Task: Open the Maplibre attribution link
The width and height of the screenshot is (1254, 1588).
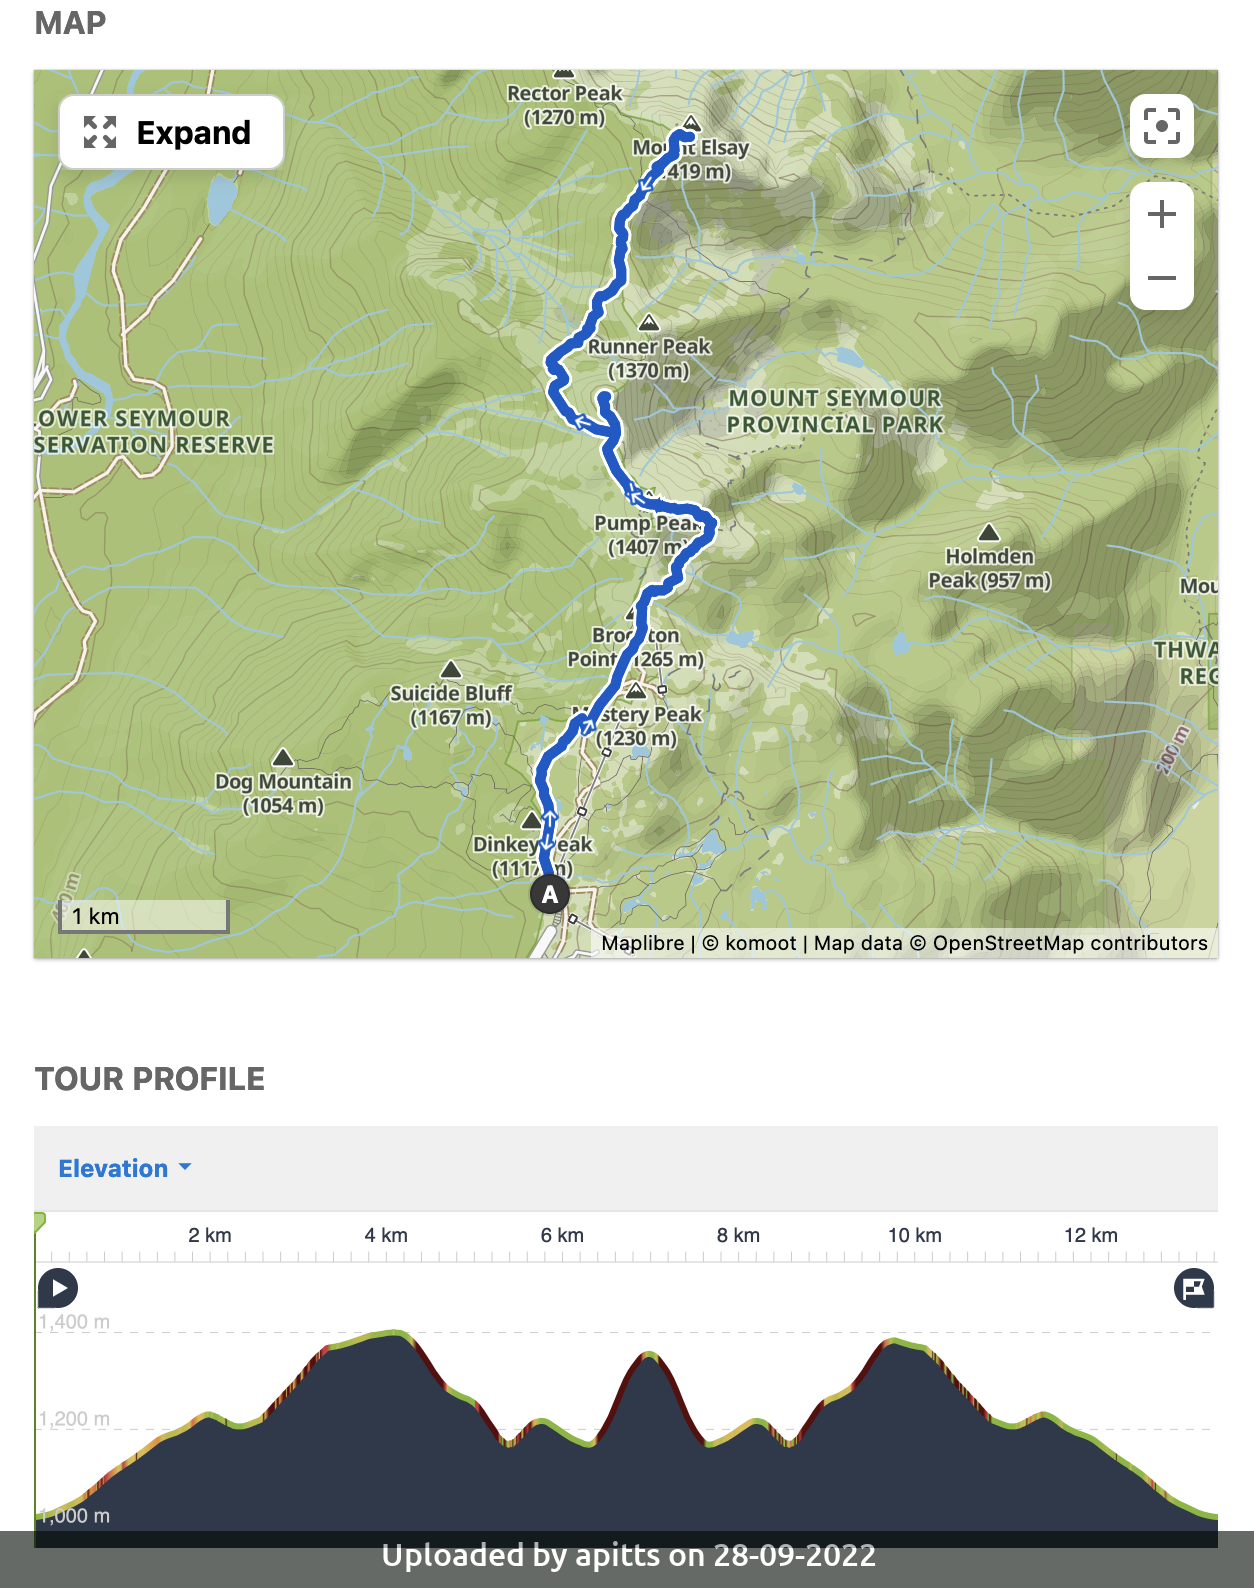Action: tap(642, 943)
